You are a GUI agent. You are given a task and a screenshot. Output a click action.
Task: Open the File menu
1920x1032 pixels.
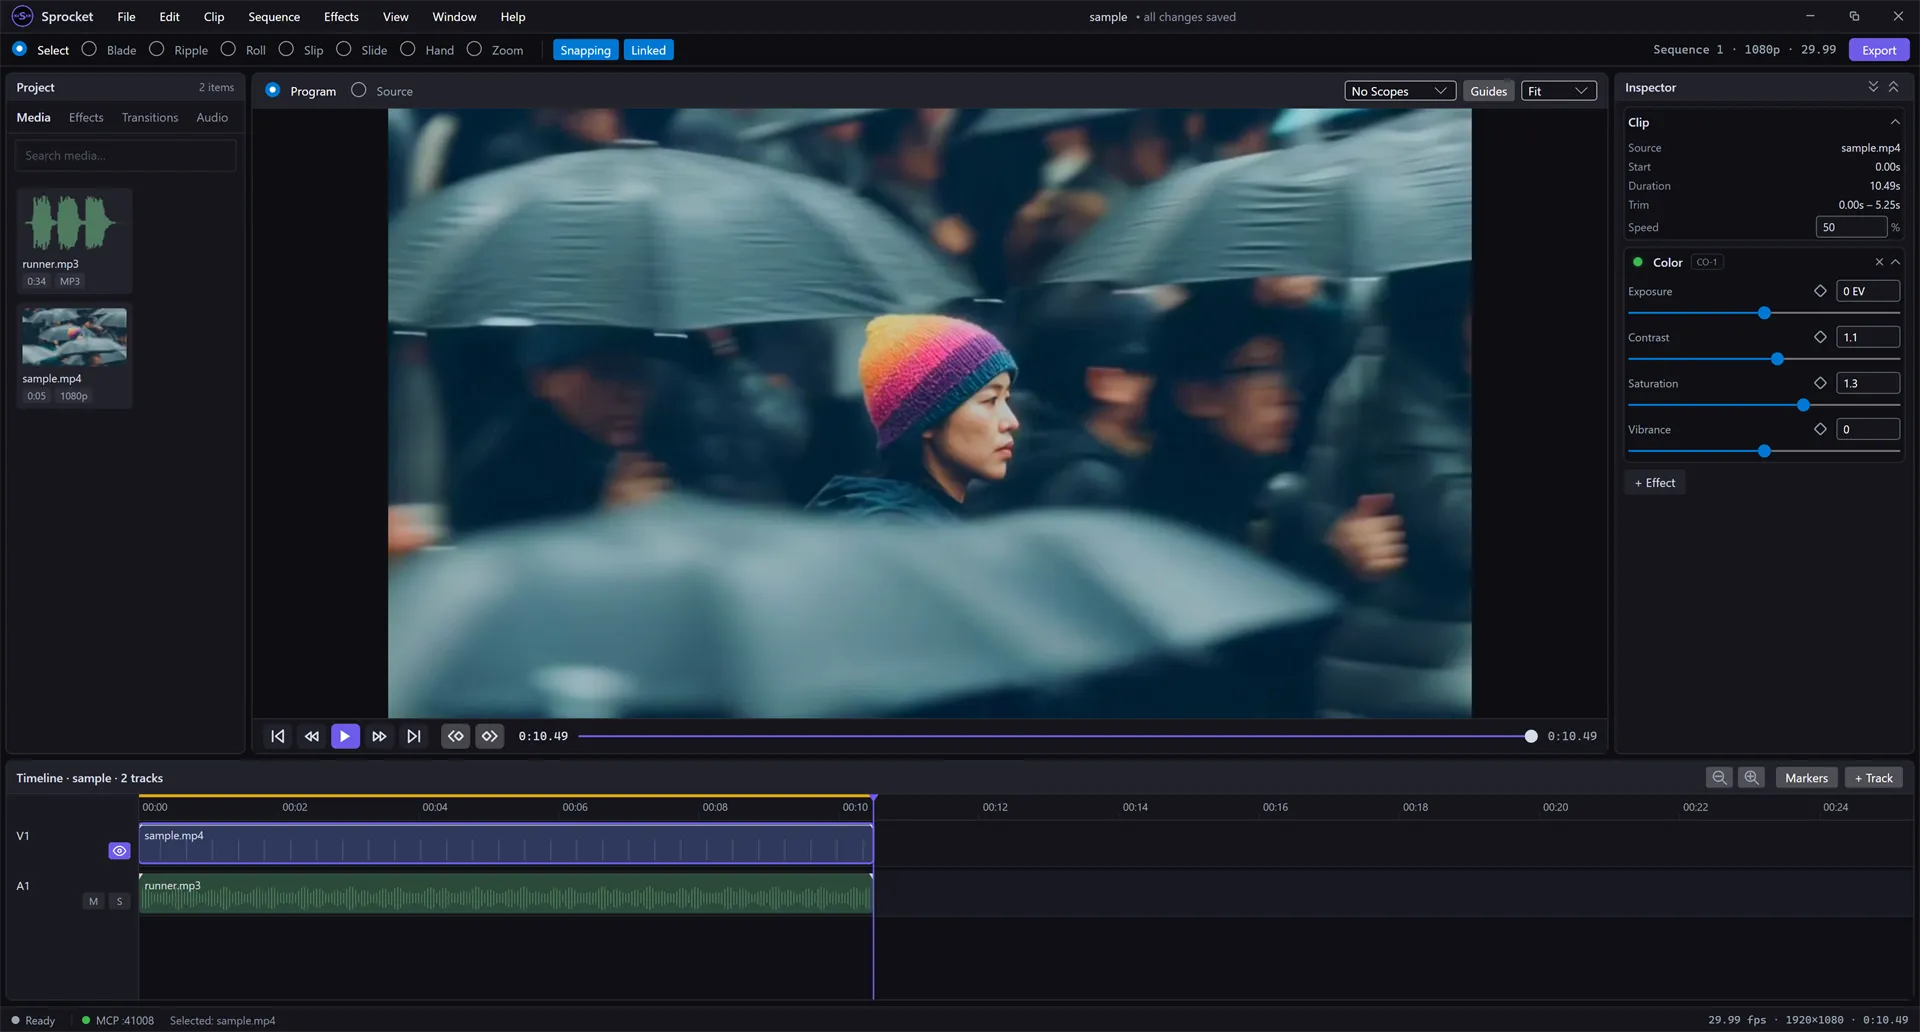(126, 17)
